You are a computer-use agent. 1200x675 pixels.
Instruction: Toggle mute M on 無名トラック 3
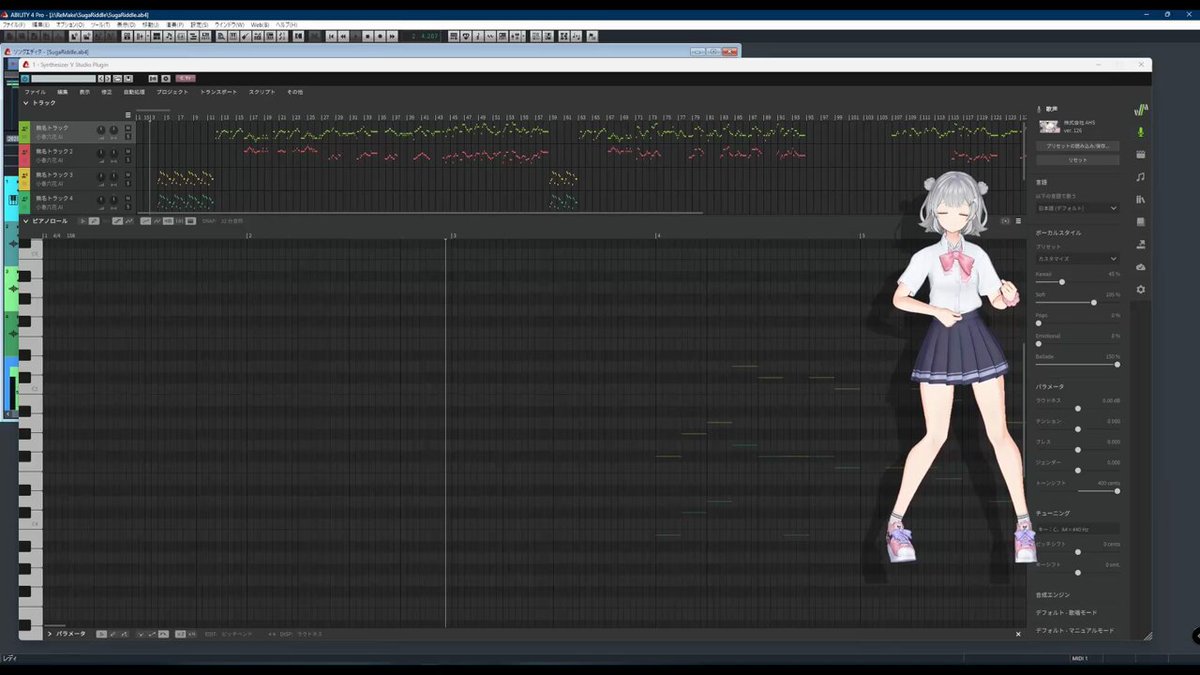(128, 175)
